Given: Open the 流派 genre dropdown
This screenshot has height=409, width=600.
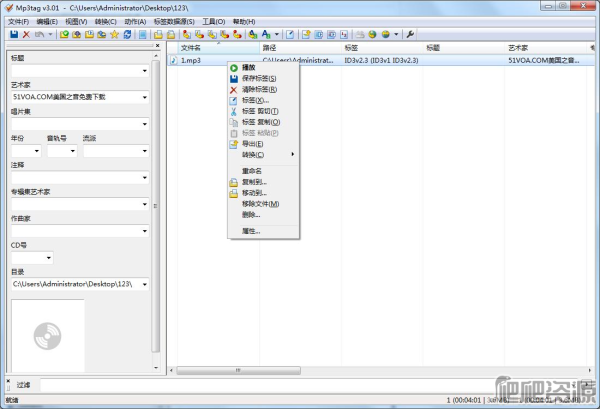Looking at the screenshot, I should [145, 151].
